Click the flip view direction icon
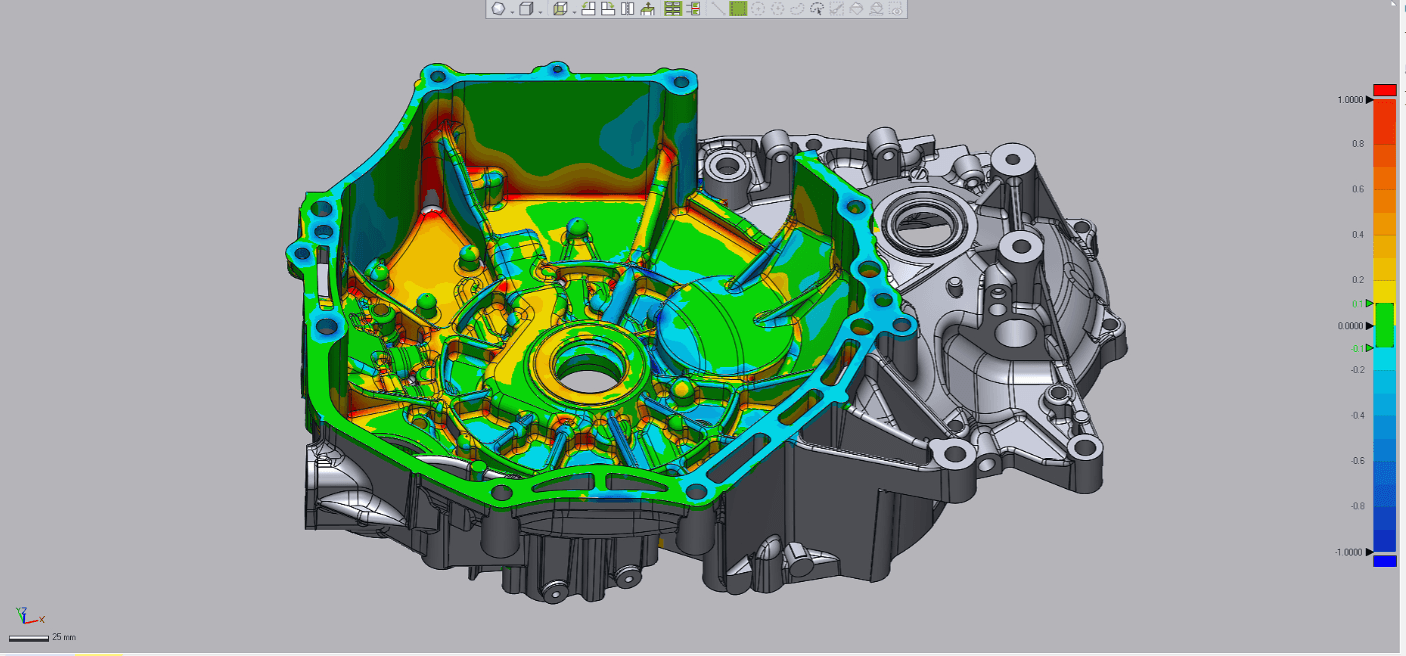The height and width of the screenshot is (656, 1406). click(x=627, y=9)
